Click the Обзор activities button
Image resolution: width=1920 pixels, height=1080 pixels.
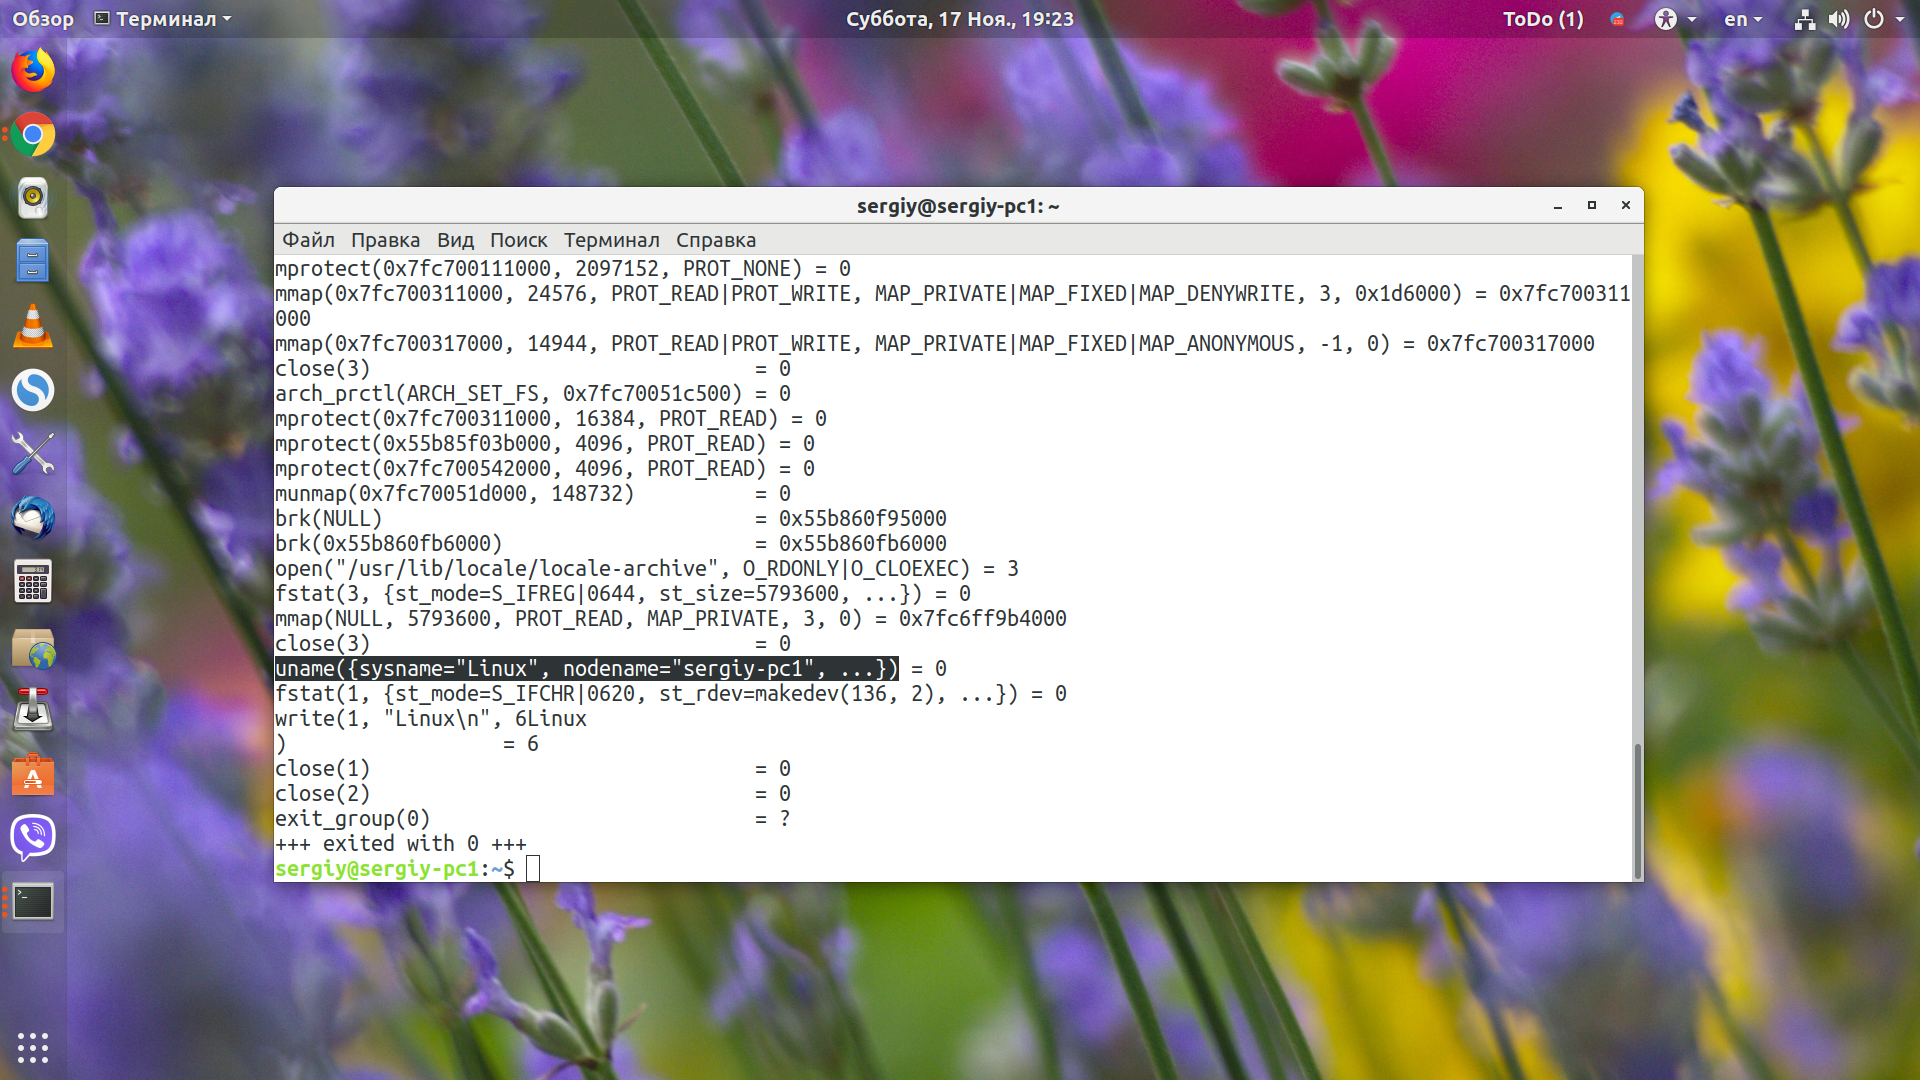tap(43, 19)
